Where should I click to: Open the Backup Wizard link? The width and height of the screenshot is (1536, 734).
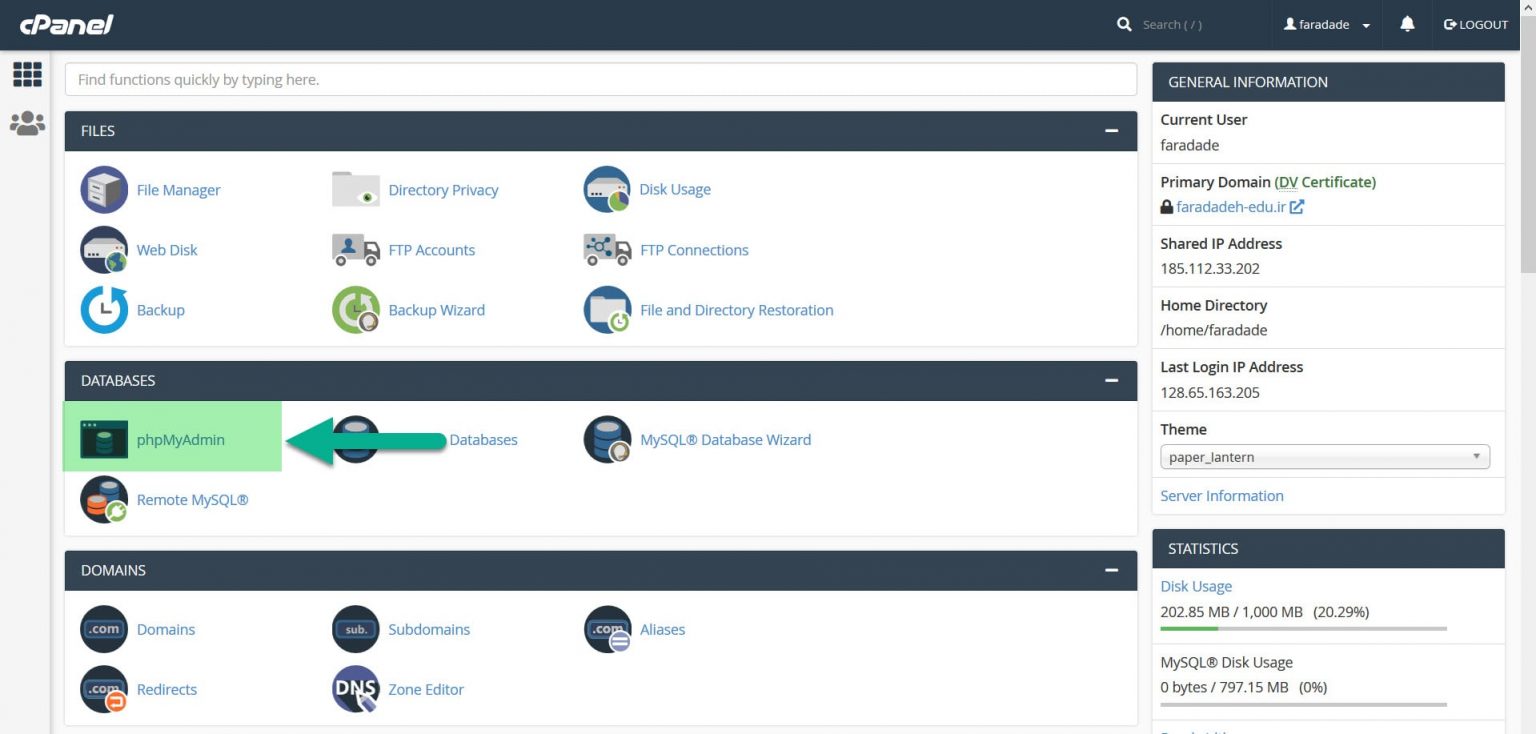[x=436, y=310]
